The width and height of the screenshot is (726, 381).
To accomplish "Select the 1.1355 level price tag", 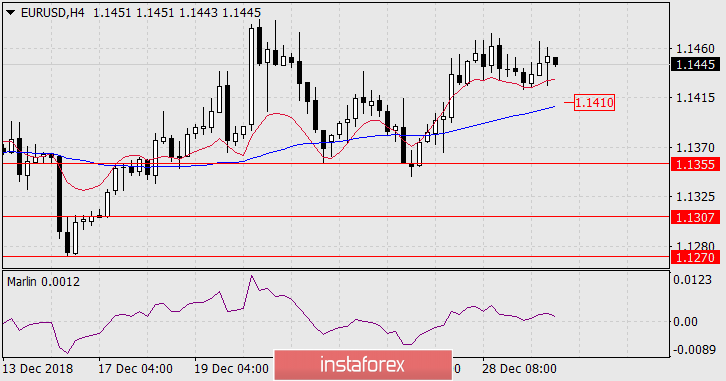I will pos(695,164).
